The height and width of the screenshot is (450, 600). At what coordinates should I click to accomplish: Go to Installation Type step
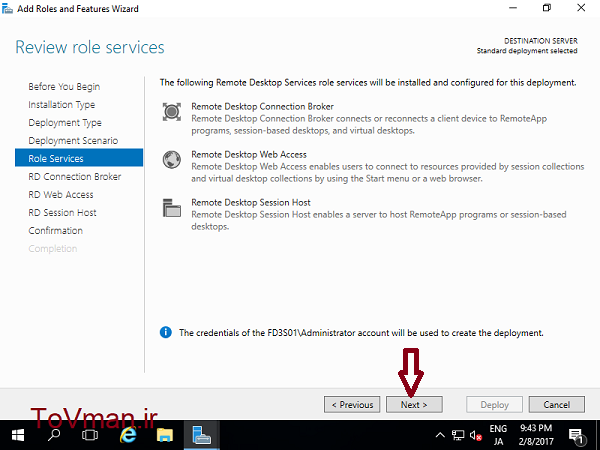(x=62, y=104)
